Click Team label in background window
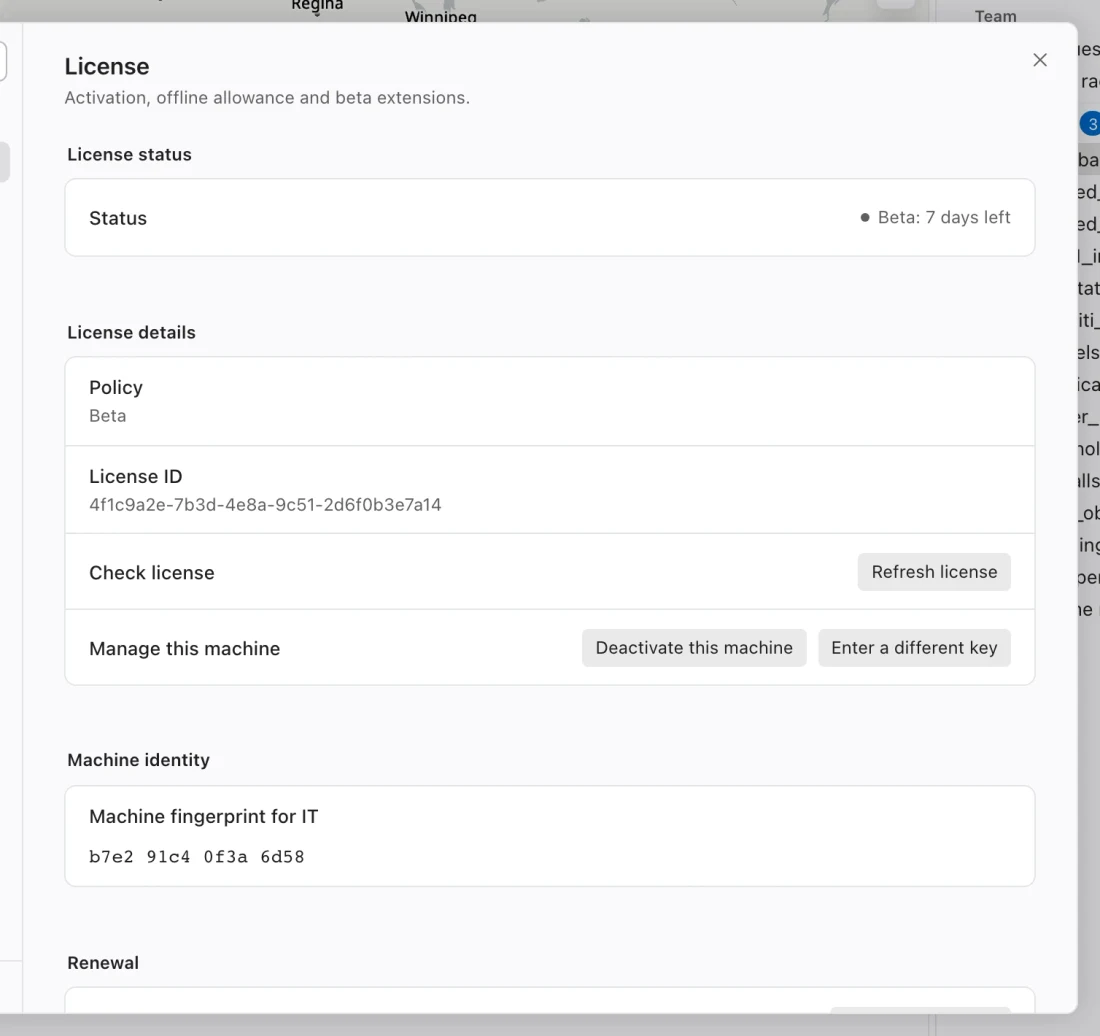Viewport: 1100px width, 1036px height. pos(995,15)
